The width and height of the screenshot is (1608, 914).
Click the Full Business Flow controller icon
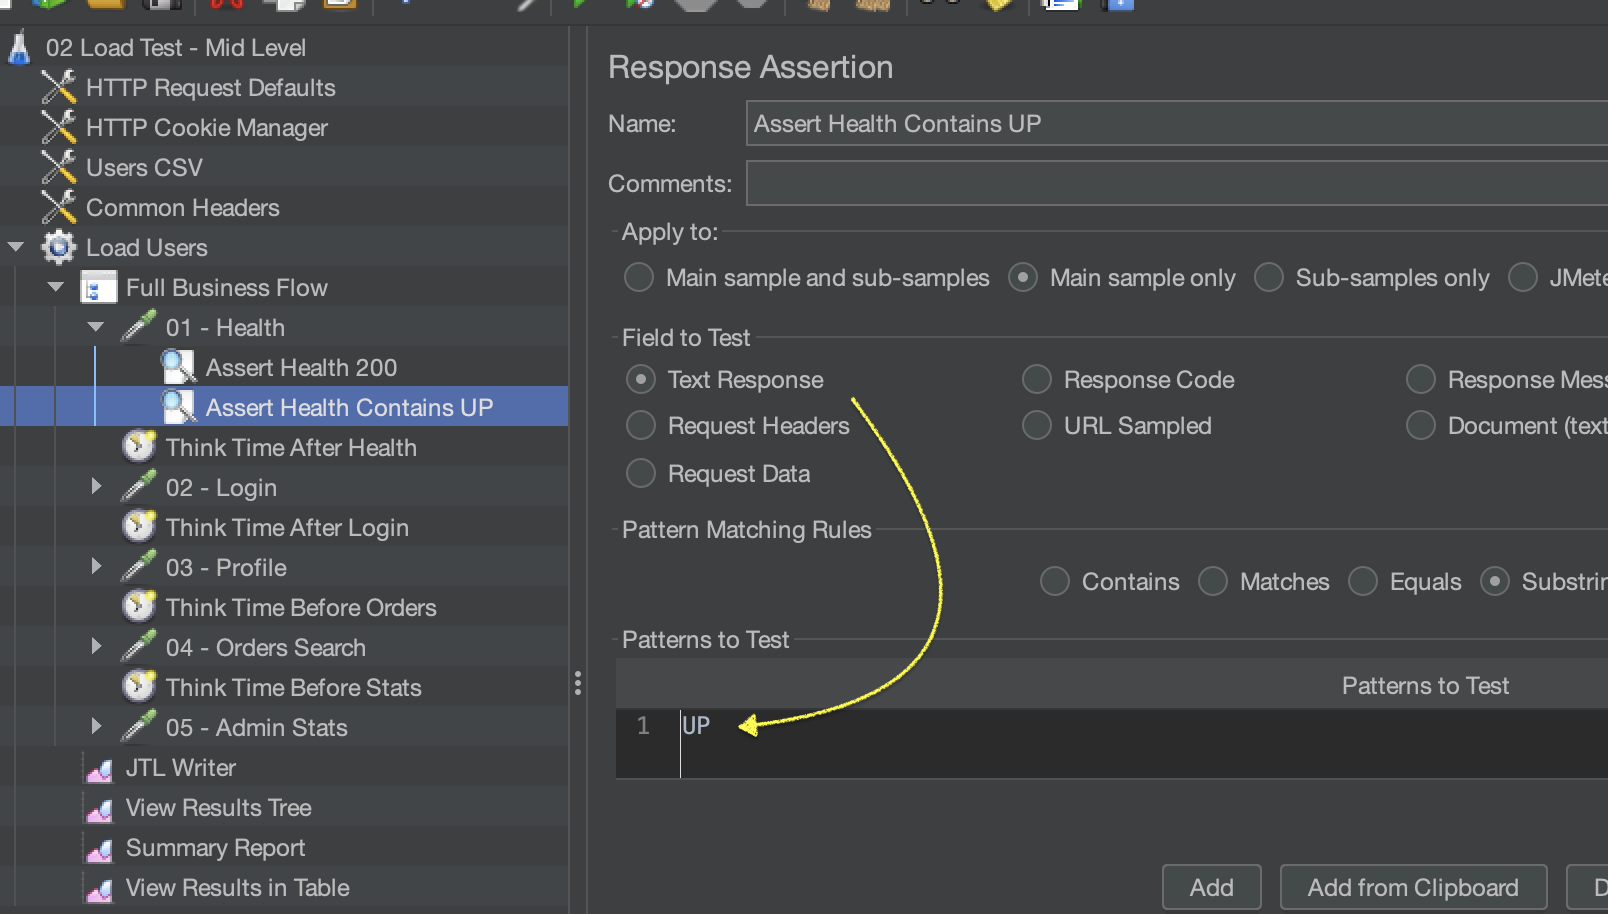(99, 288)
